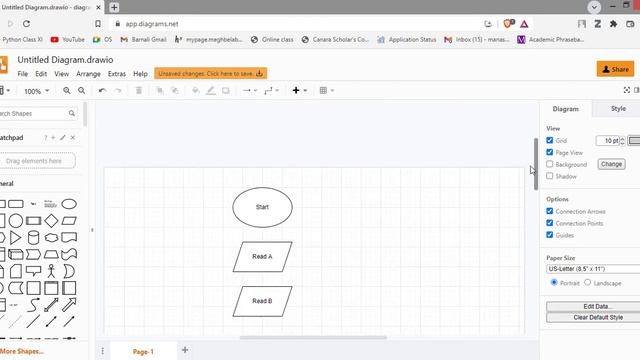
Task: Open the connection arrow style dropdown
Action: [x=249, y=91]
